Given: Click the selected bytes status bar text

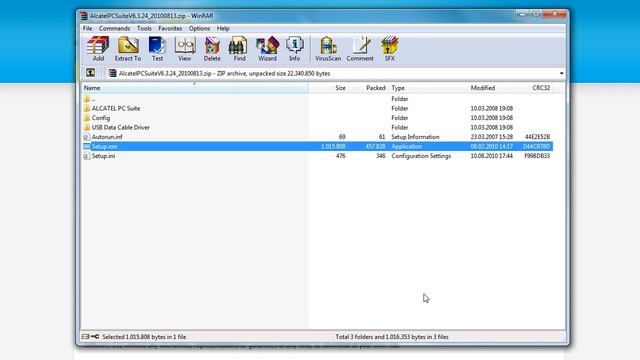Looking at the screenshot, I should click(x=144, y=337).
